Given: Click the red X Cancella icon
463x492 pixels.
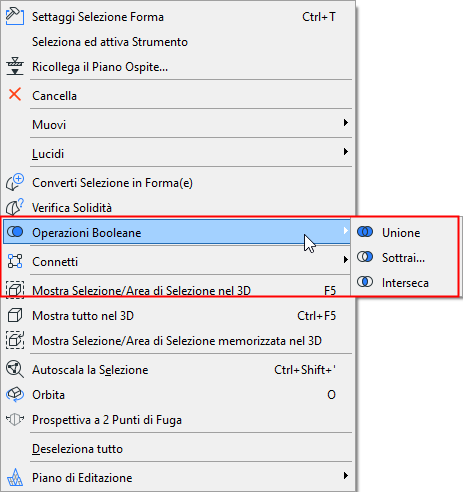Looking at the screenshot, I should coord(15,95).
